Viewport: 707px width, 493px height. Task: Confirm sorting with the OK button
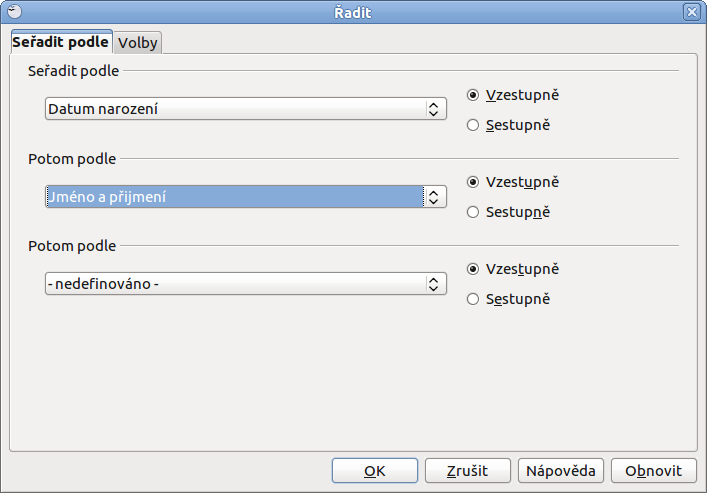pyautogui.click(x=375, y=470)
